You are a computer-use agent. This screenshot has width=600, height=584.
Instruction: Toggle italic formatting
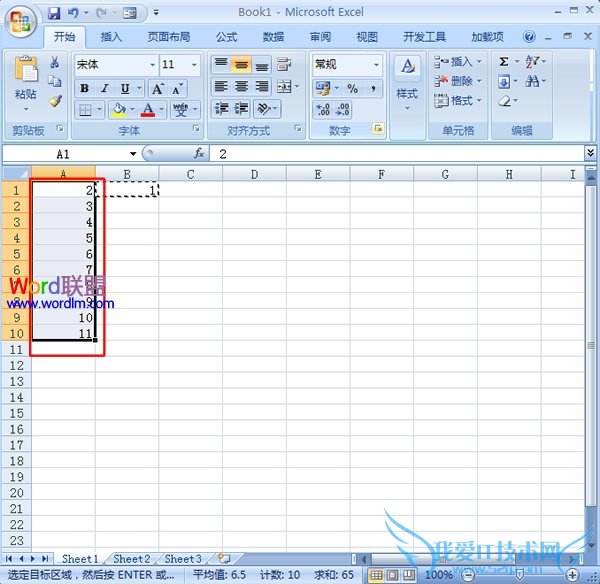coord(104,89)
